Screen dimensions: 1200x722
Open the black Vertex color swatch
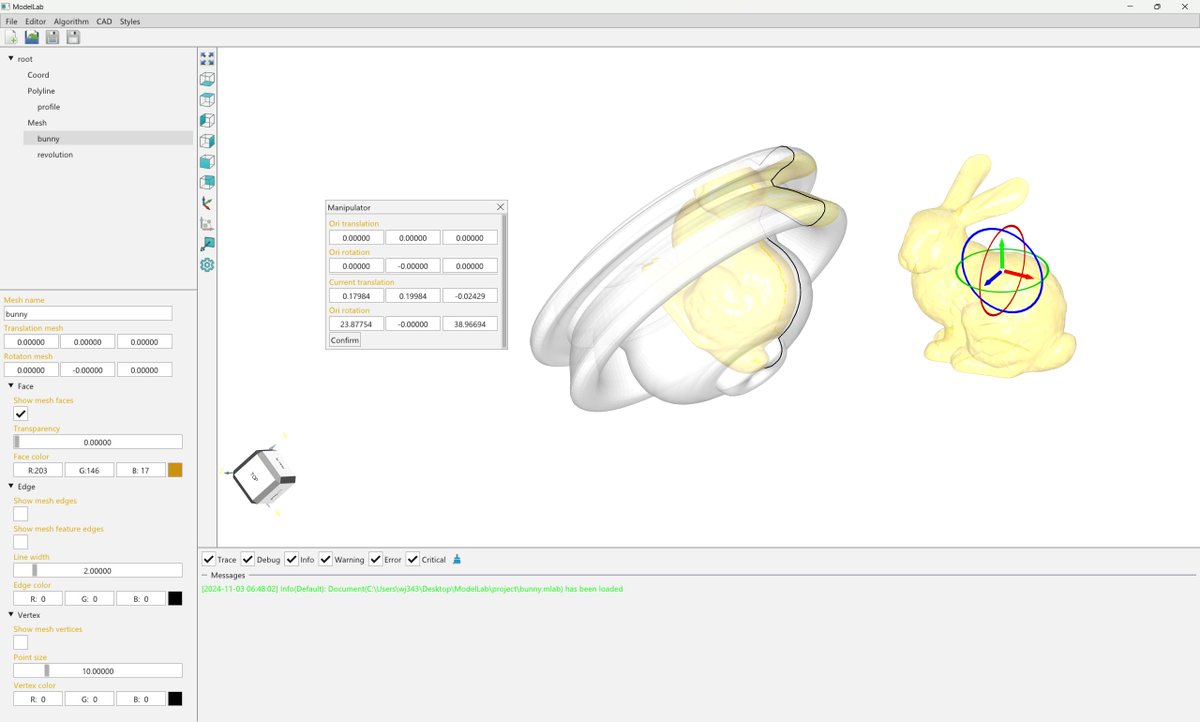point(175,698)
